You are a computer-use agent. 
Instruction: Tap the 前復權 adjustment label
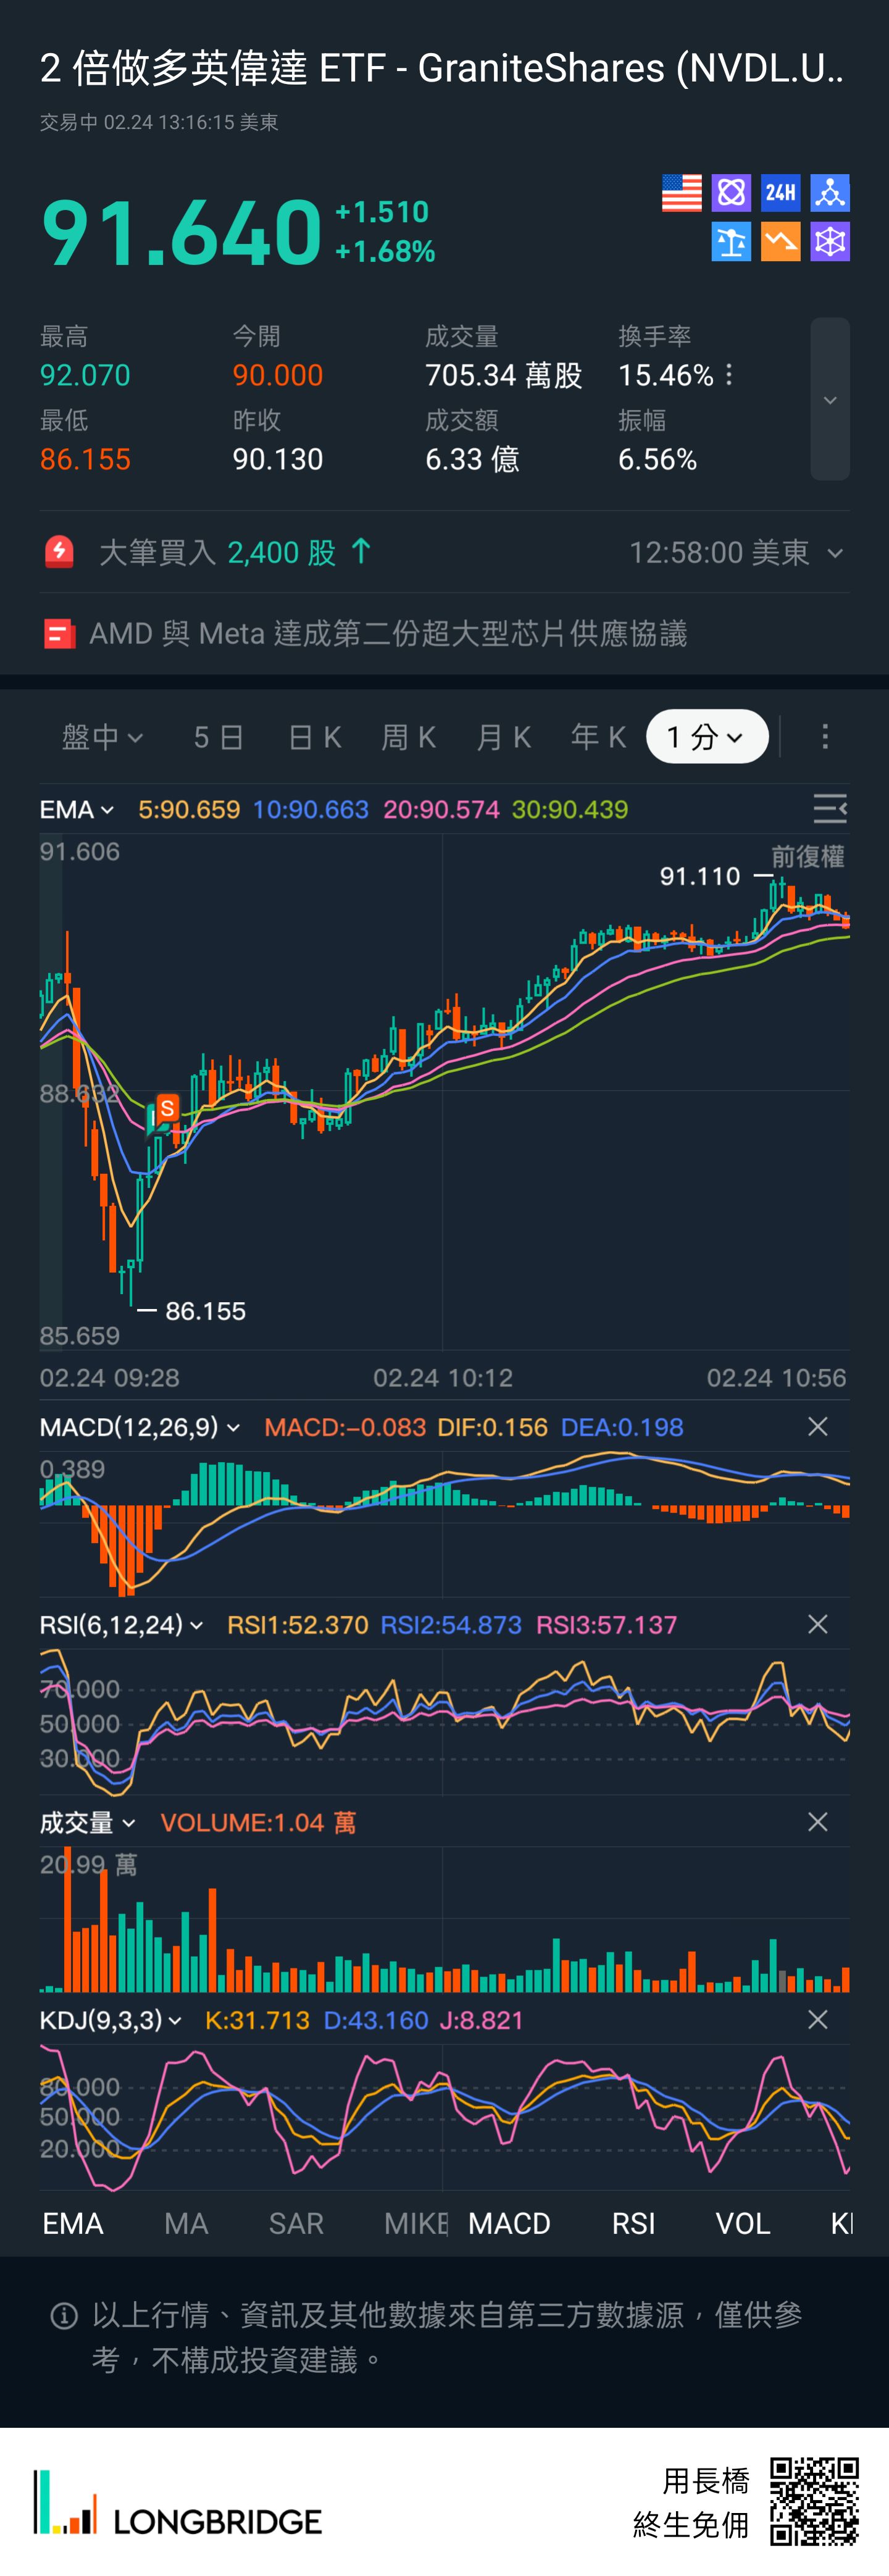click(x=807, y=856)
